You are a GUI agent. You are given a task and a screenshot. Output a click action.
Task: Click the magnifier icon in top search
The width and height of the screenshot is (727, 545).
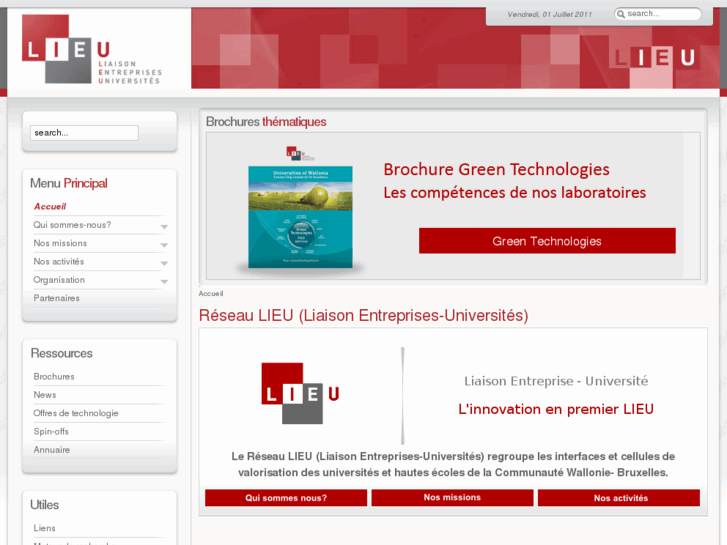[621, 14]
